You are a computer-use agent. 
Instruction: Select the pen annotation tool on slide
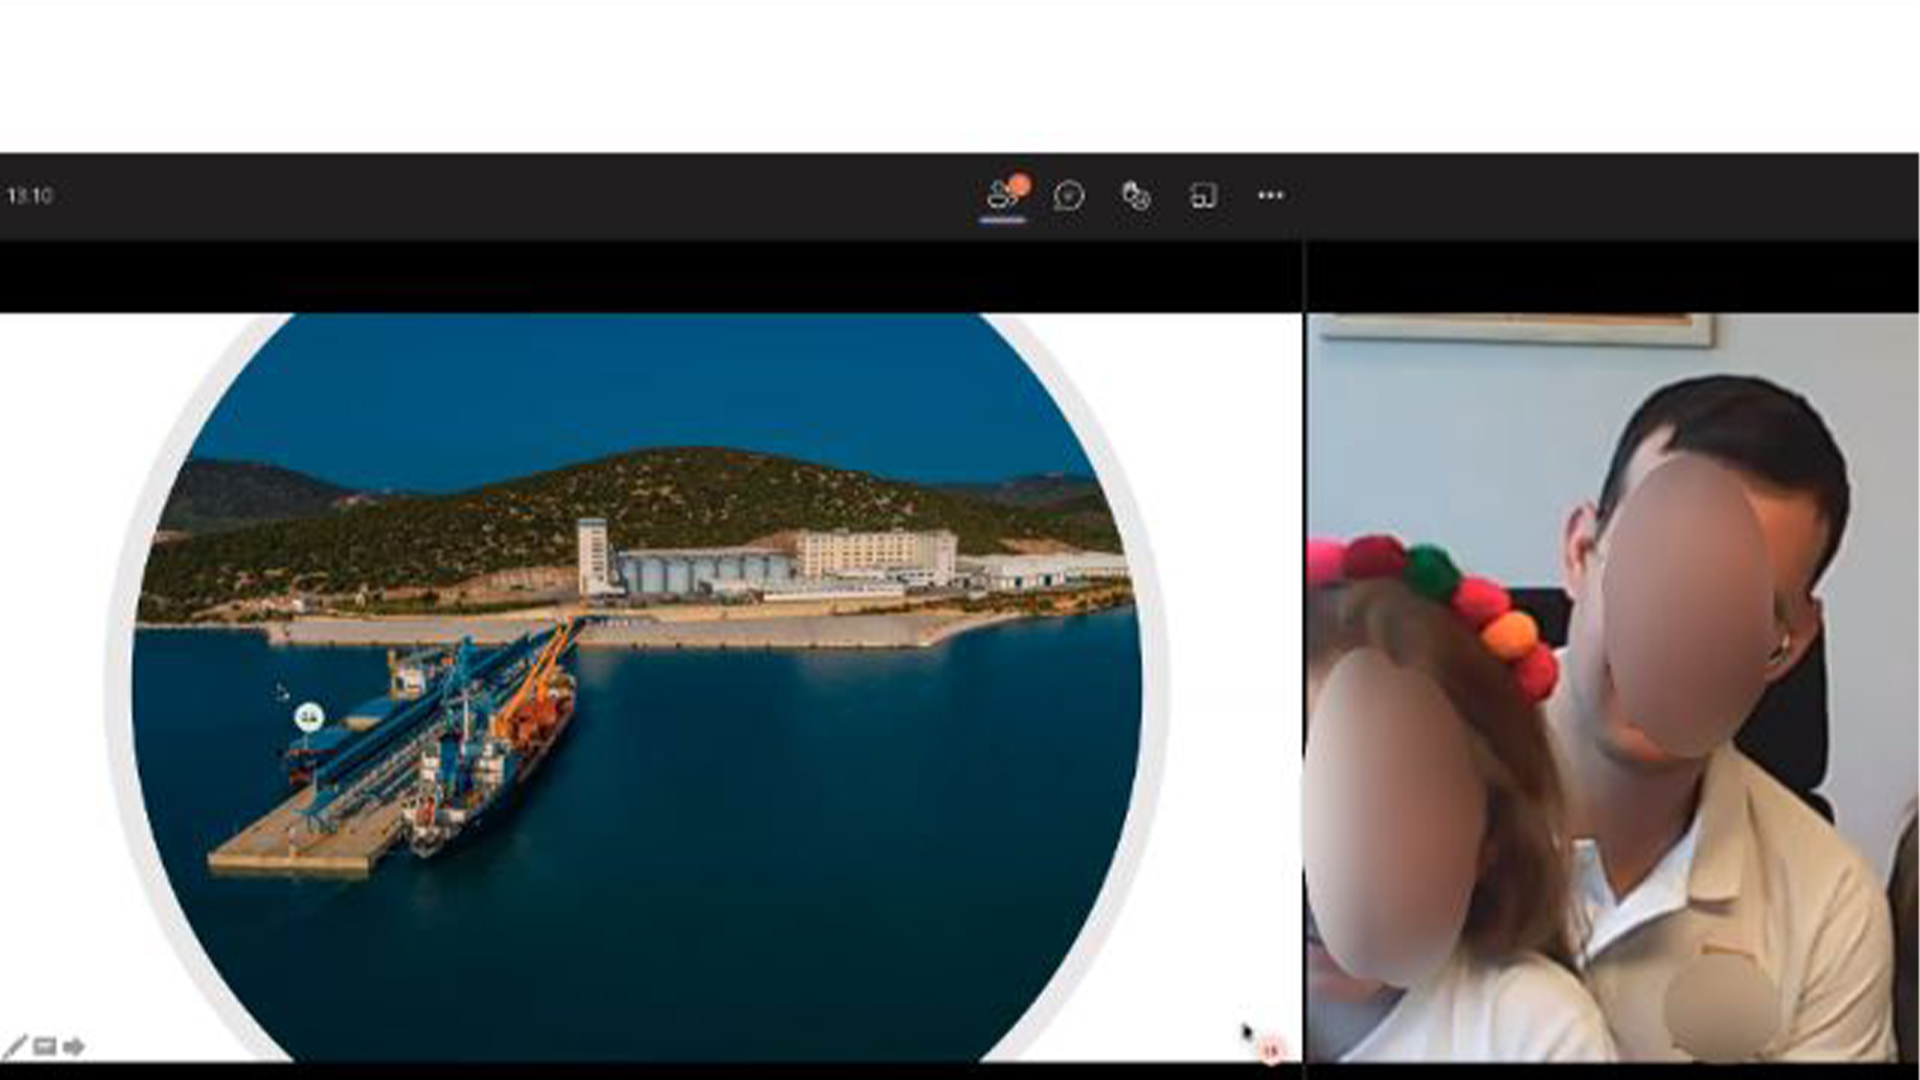point(14,1047)
